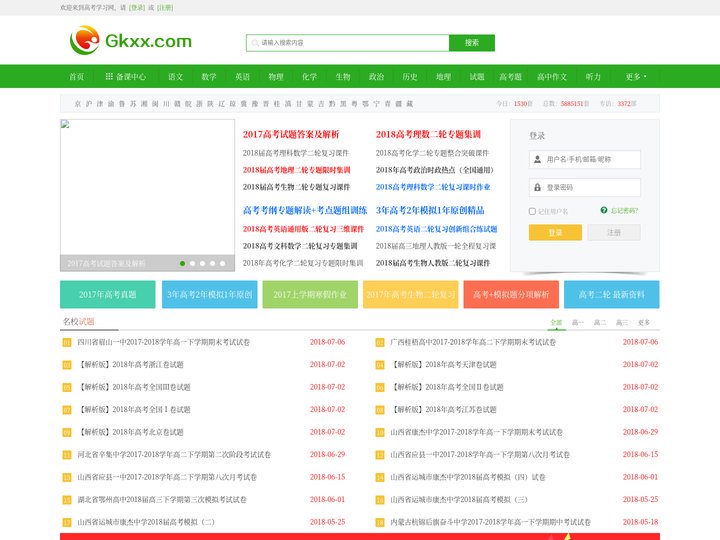Click number badge 01 beside 四川省眉山一中
The width and height of the screenshot is (720, 540).
tap(67, 343)
